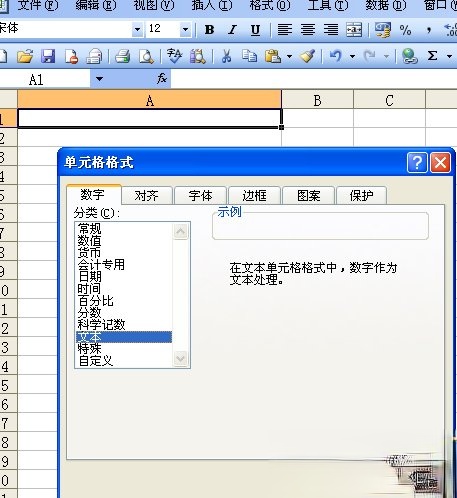Screen dimensions: 457x498
Task: Center align text
Action: (308, 30)
